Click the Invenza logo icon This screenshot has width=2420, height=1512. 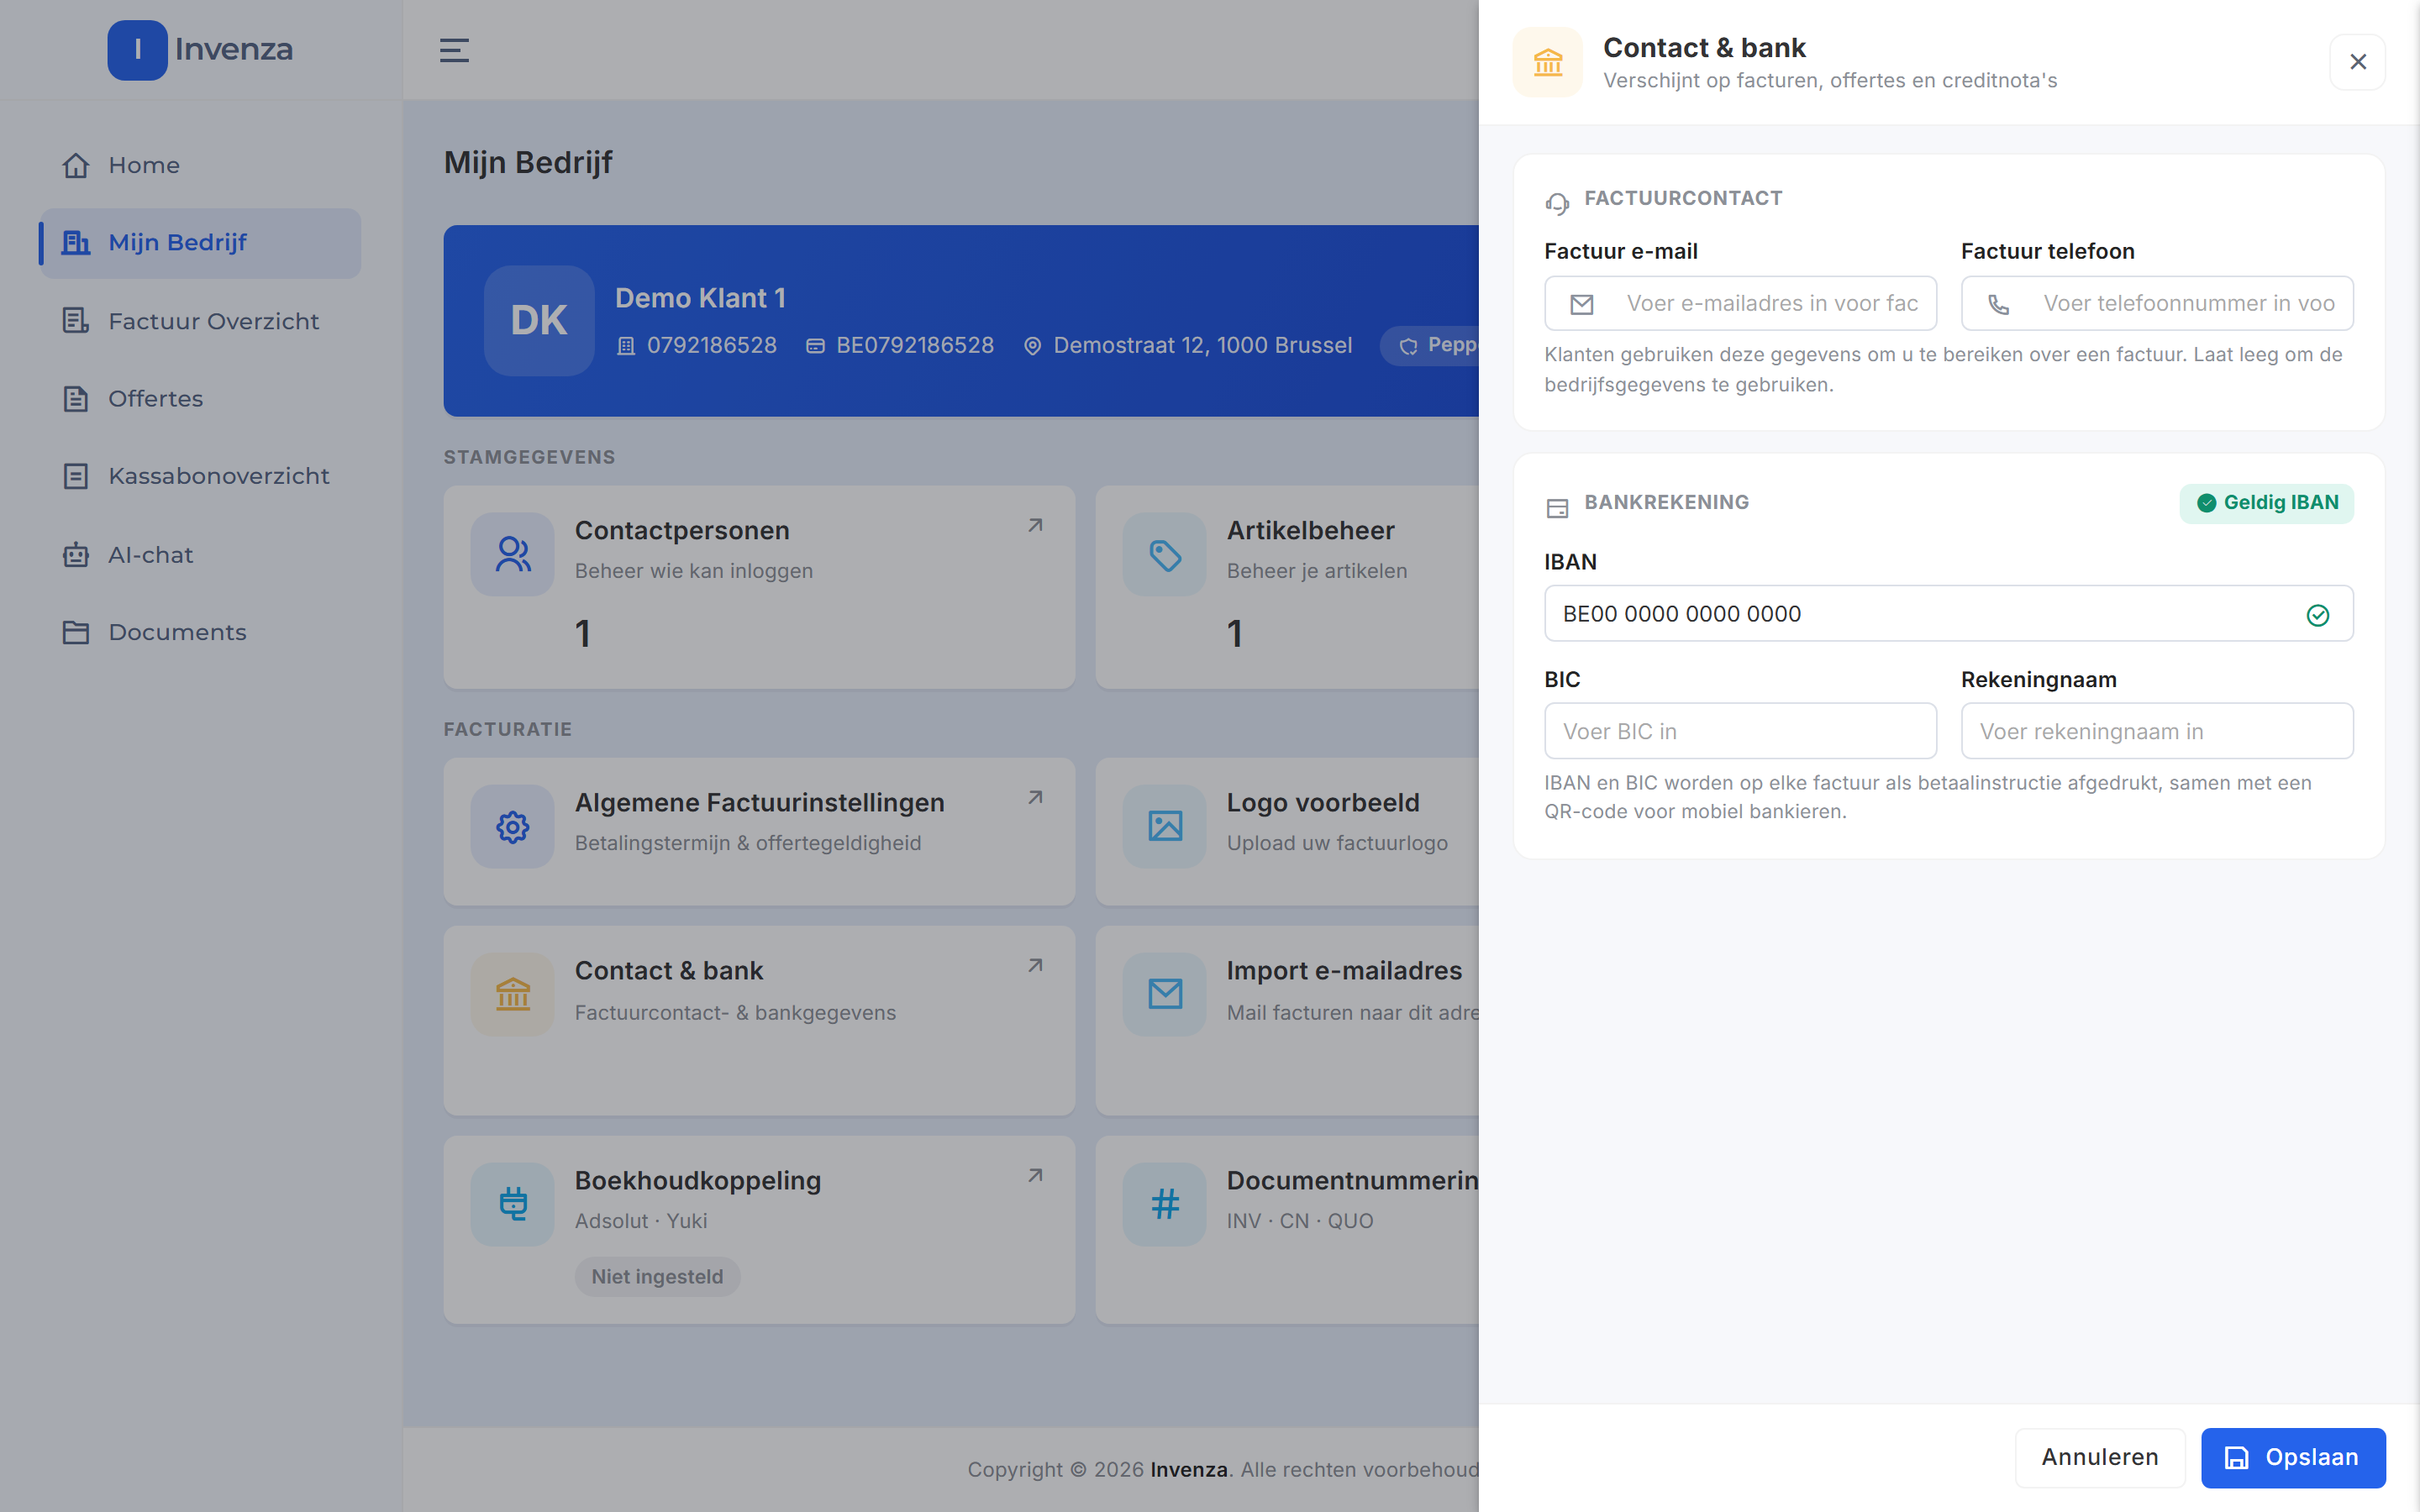coord(137,50)
